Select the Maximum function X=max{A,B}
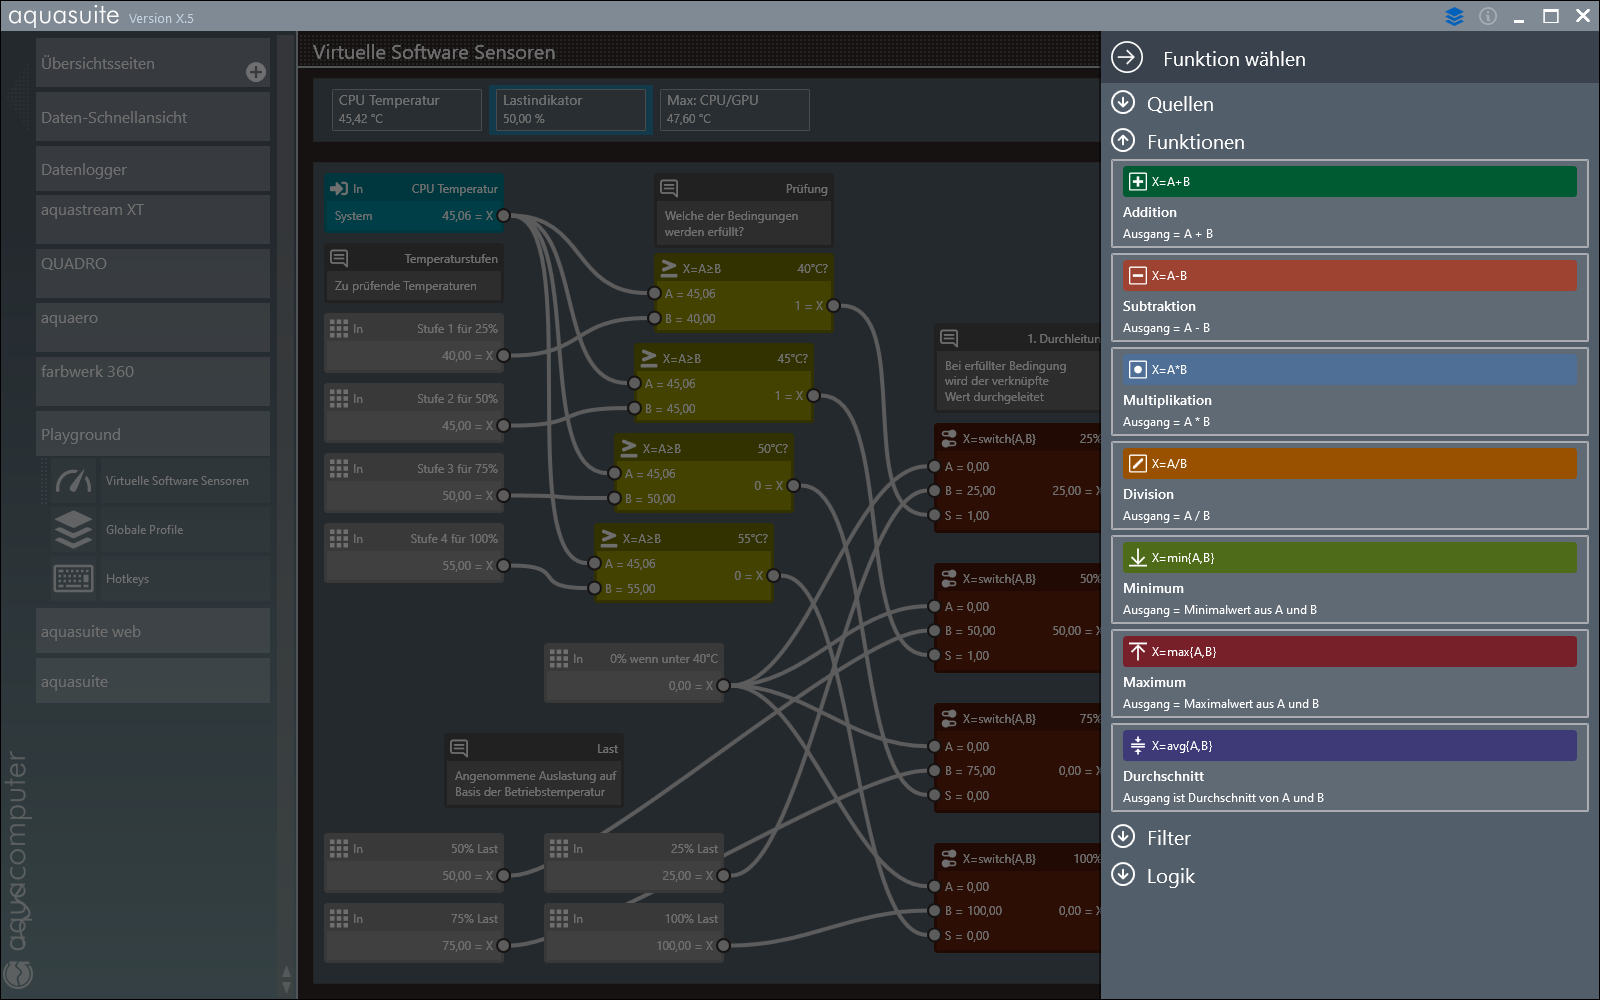1600x1000 pixels. tap(1349, 674)
